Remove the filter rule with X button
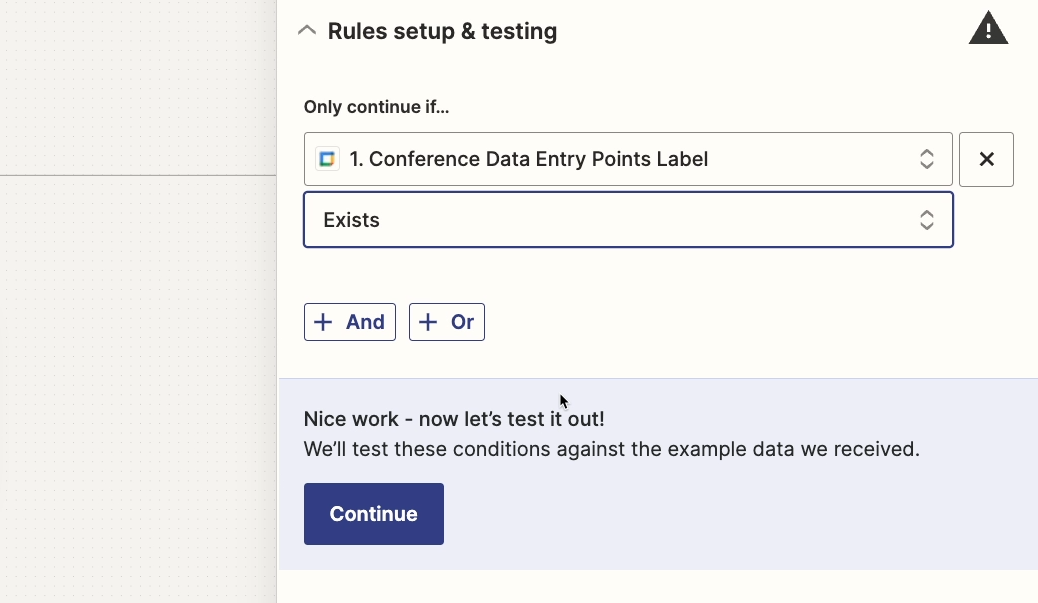Image resolution: width=1038 pixels, height=603 pixels. tap(986, 160)
